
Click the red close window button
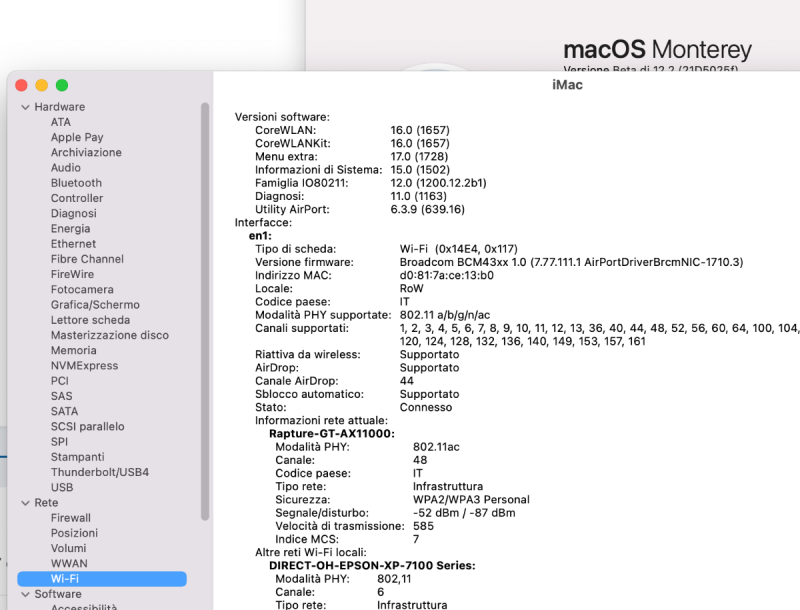(x=21, y=85)
